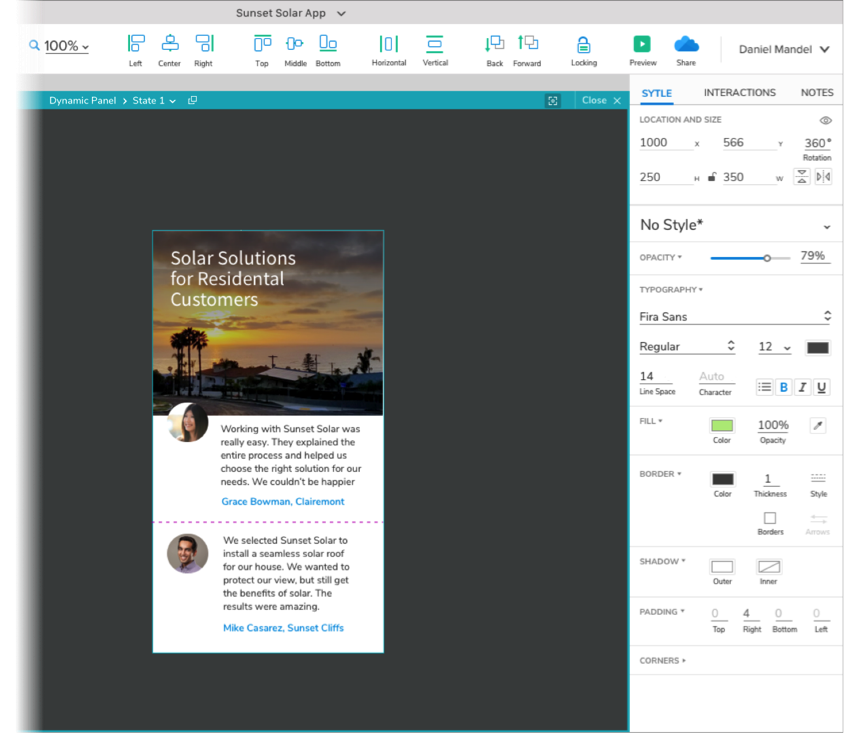Viewport: 844px width, 733px height.
Task: Open the Daniel Mandel account menu
Action: pyautogui.click(x=784, y=50)
